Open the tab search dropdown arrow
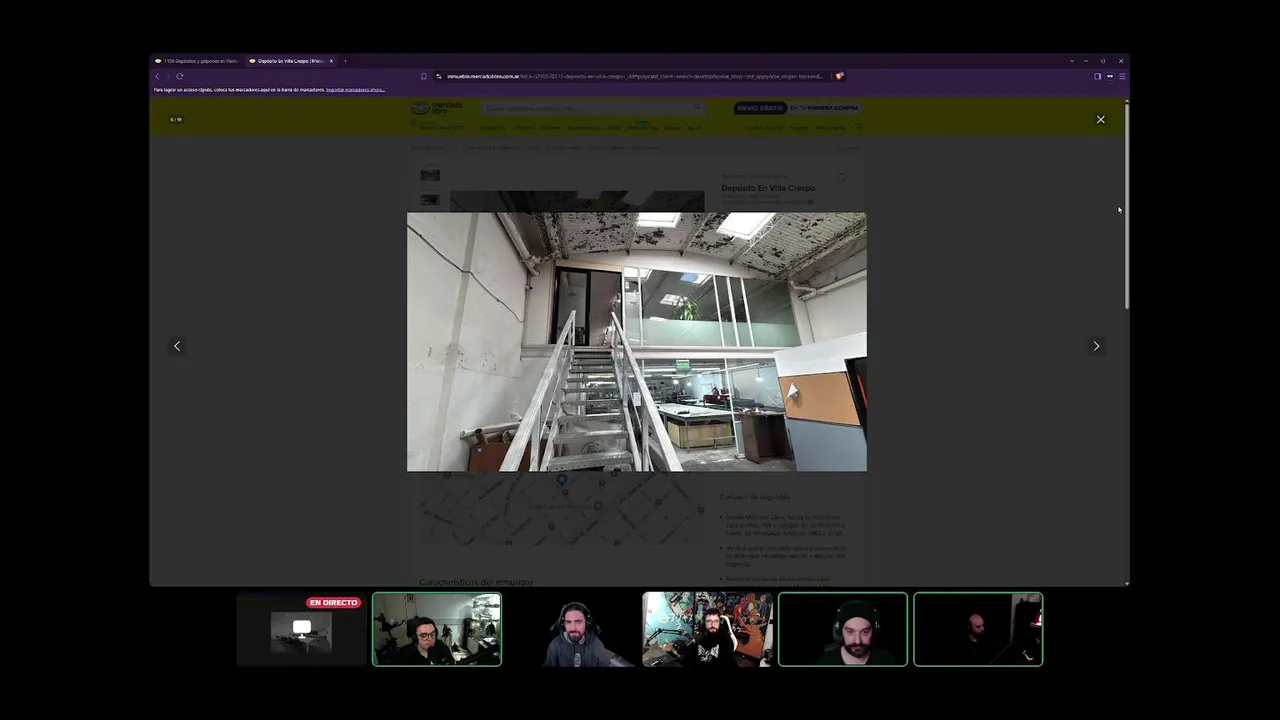1280x720 pixels. point(1071,61)
